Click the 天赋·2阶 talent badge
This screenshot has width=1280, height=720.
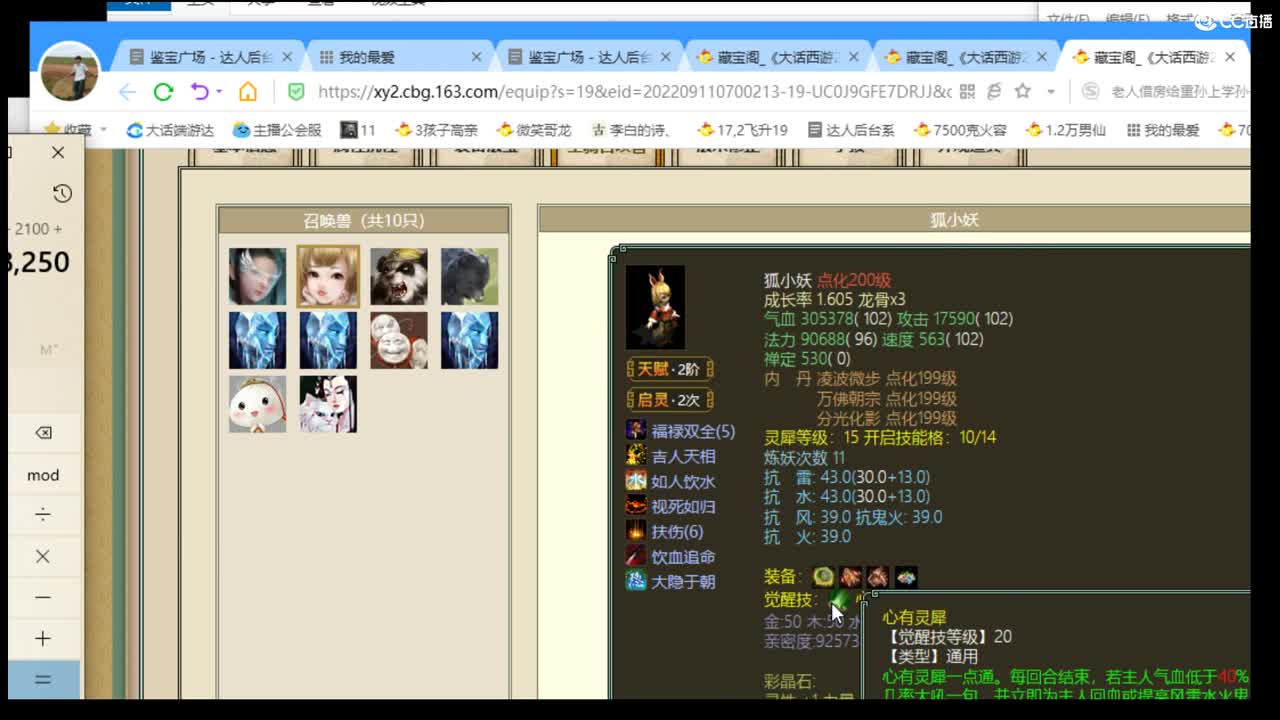point(669,369)
